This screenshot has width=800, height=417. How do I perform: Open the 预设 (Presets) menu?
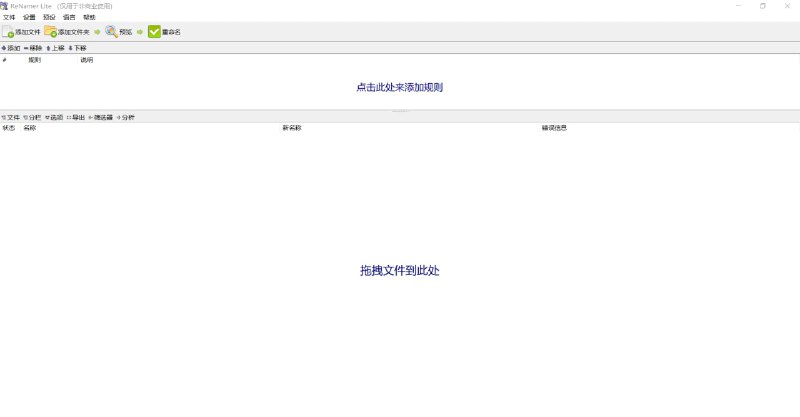point(49,17)
